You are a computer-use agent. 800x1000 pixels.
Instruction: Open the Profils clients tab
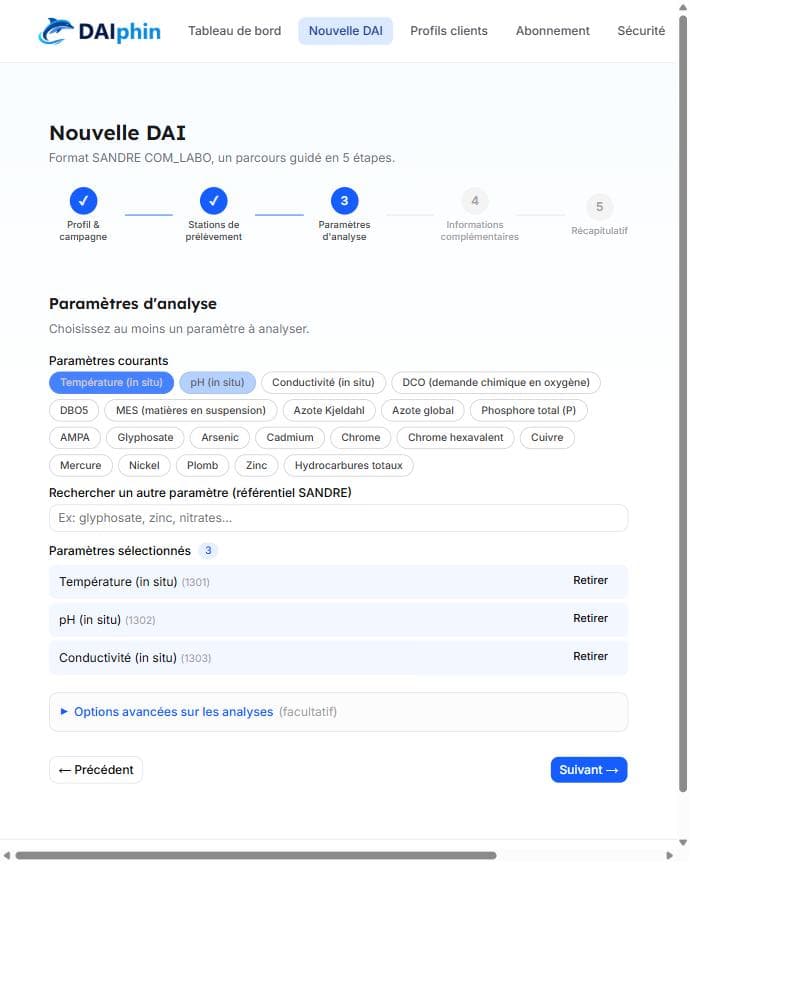(x=448, y=31)
